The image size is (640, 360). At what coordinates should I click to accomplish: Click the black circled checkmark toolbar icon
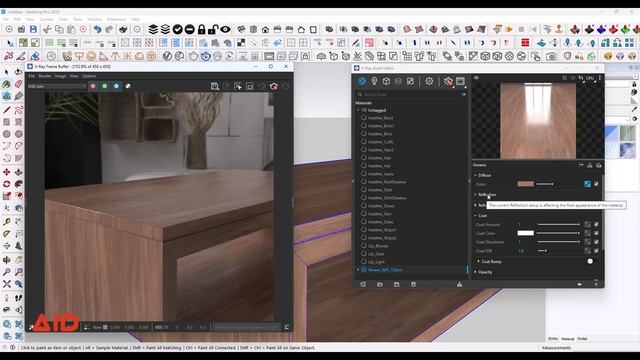click(x=178, y=29)
